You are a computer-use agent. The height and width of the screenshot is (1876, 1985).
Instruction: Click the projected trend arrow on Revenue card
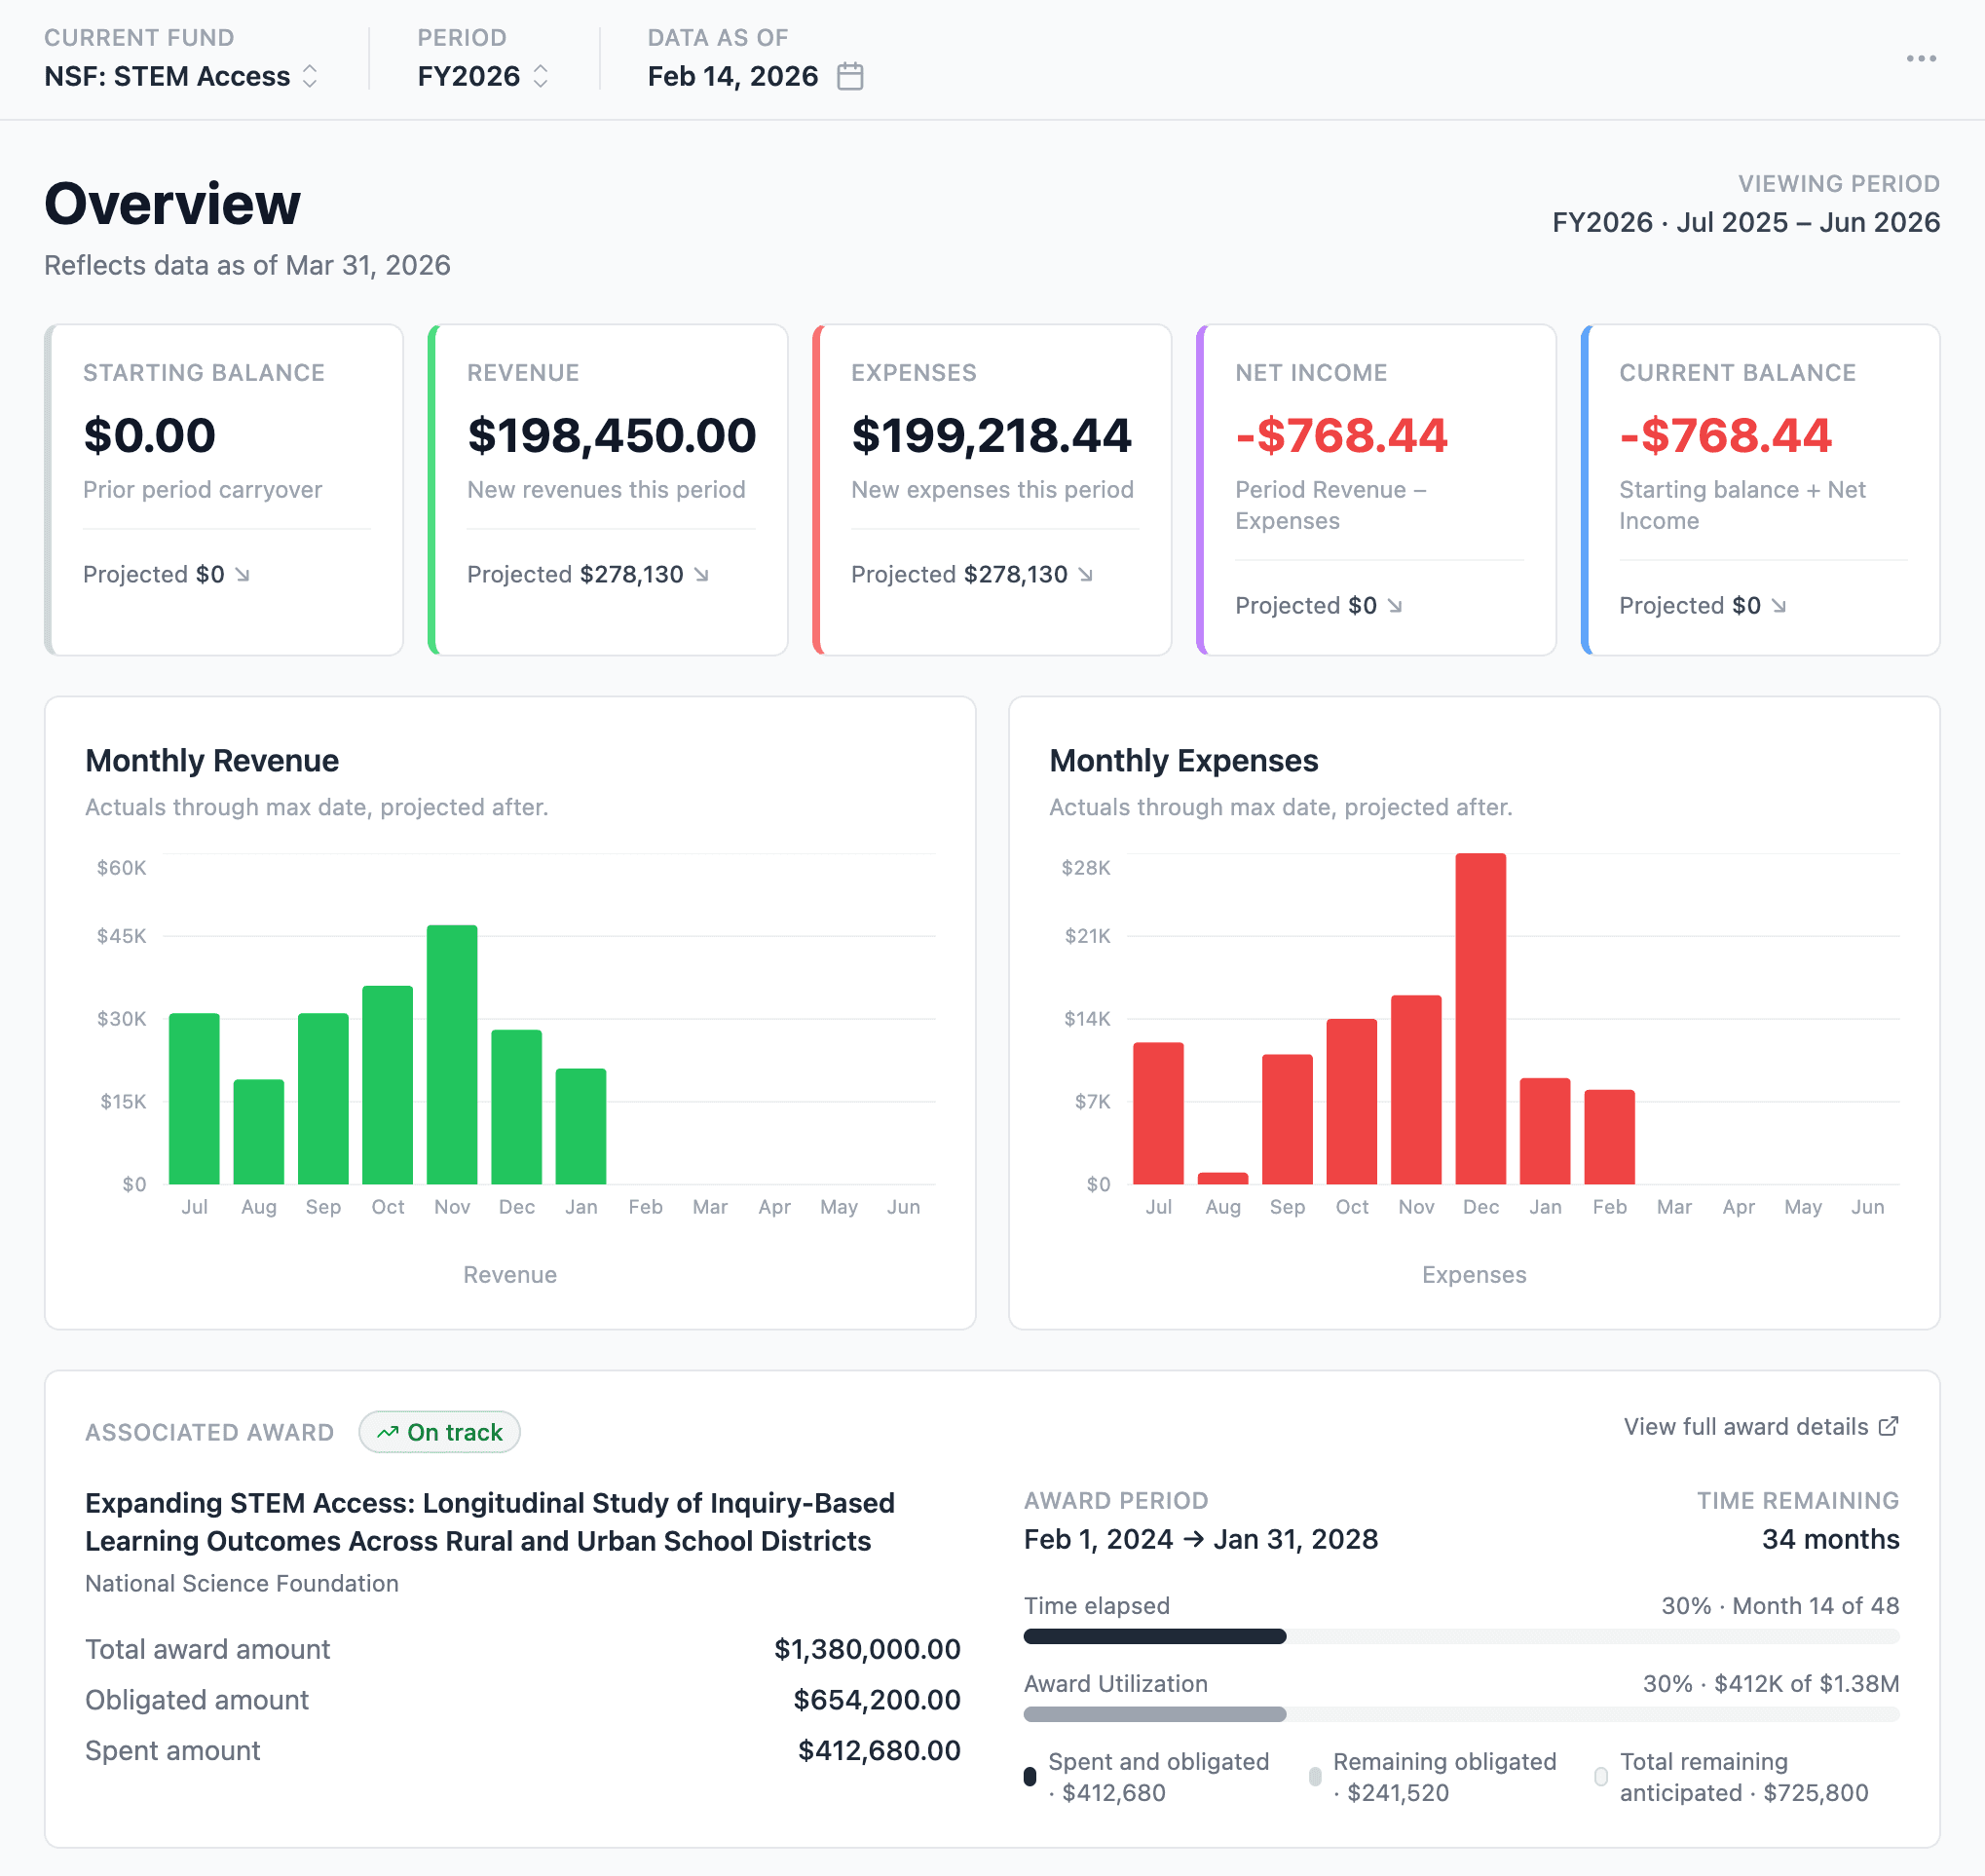coord(704,575)
